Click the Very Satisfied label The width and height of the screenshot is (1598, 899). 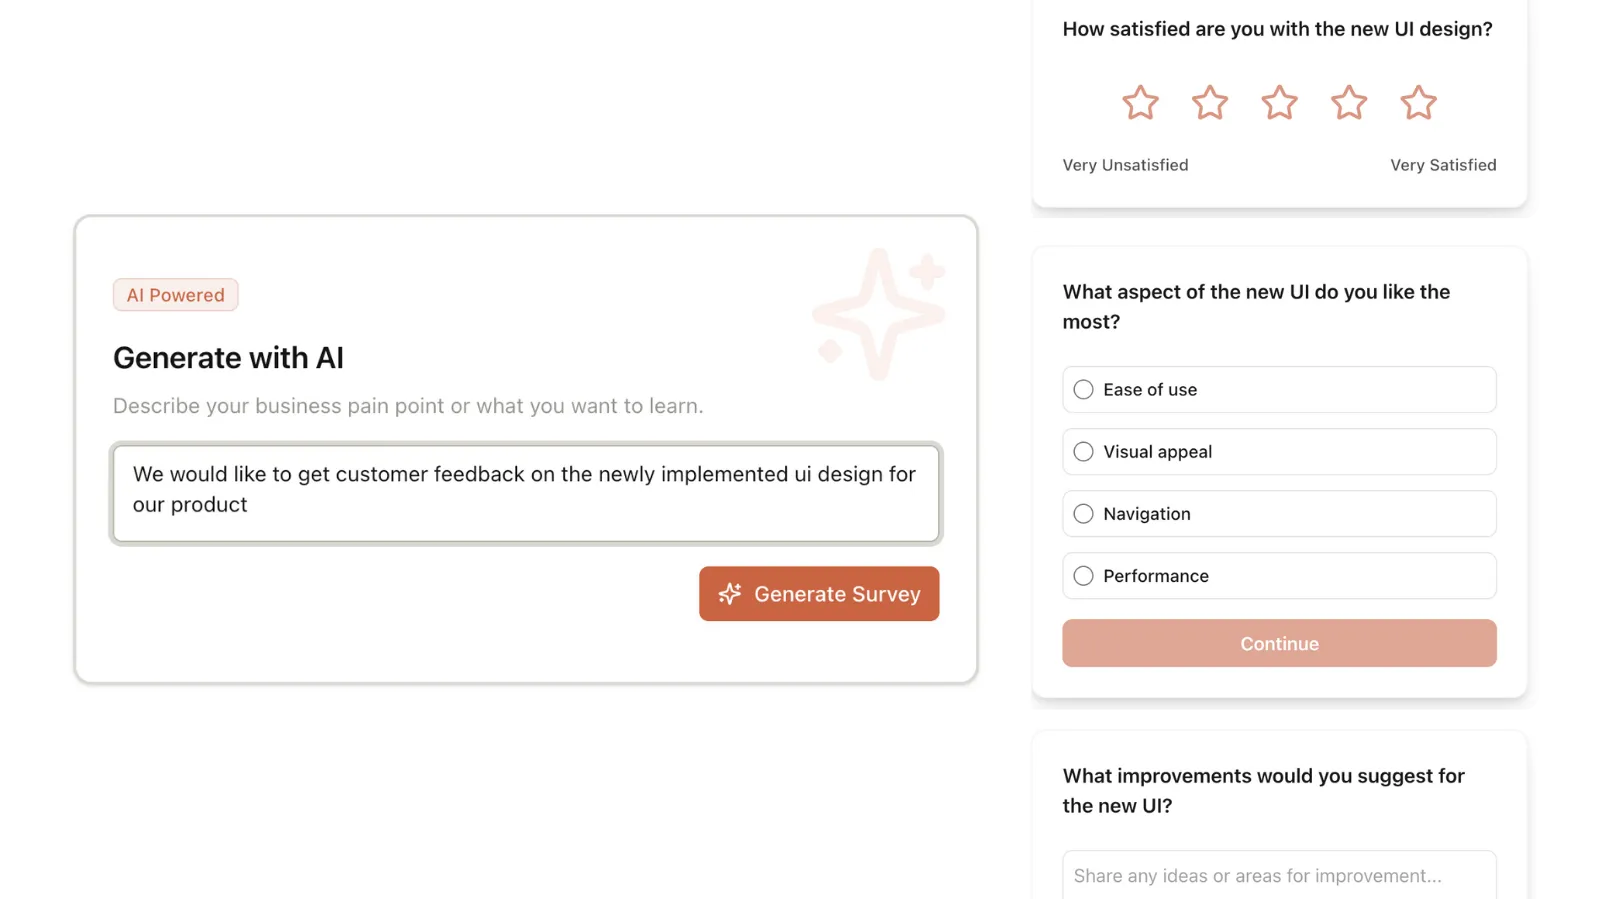[1443, 165]
